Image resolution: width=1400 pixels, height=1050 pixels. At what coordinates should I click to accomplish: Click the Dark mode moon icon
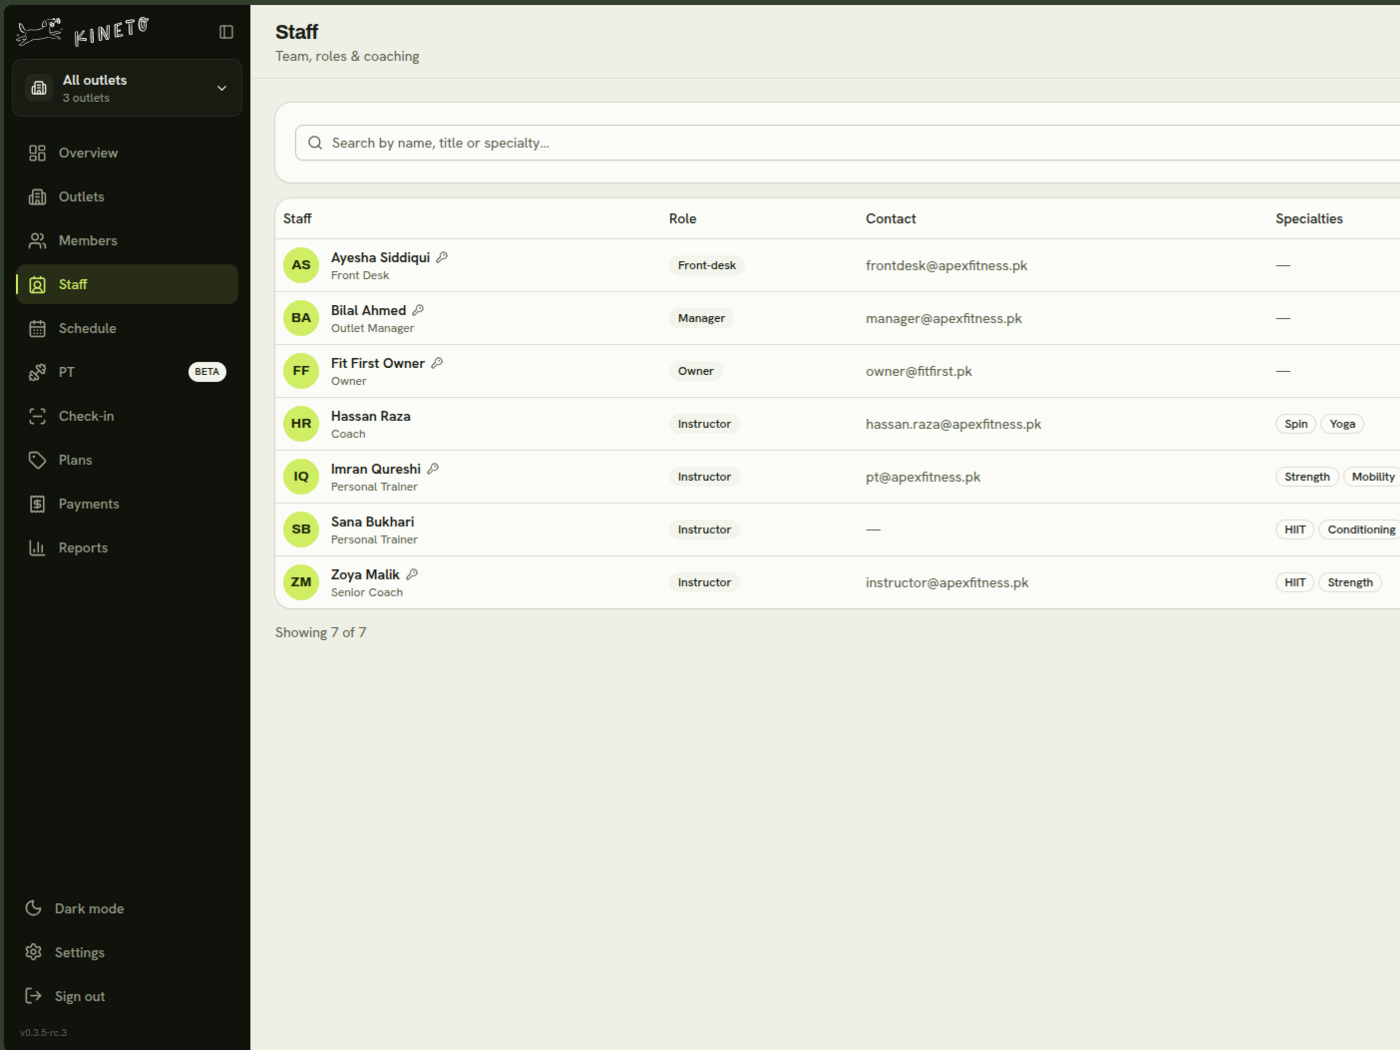click(33, 908)
